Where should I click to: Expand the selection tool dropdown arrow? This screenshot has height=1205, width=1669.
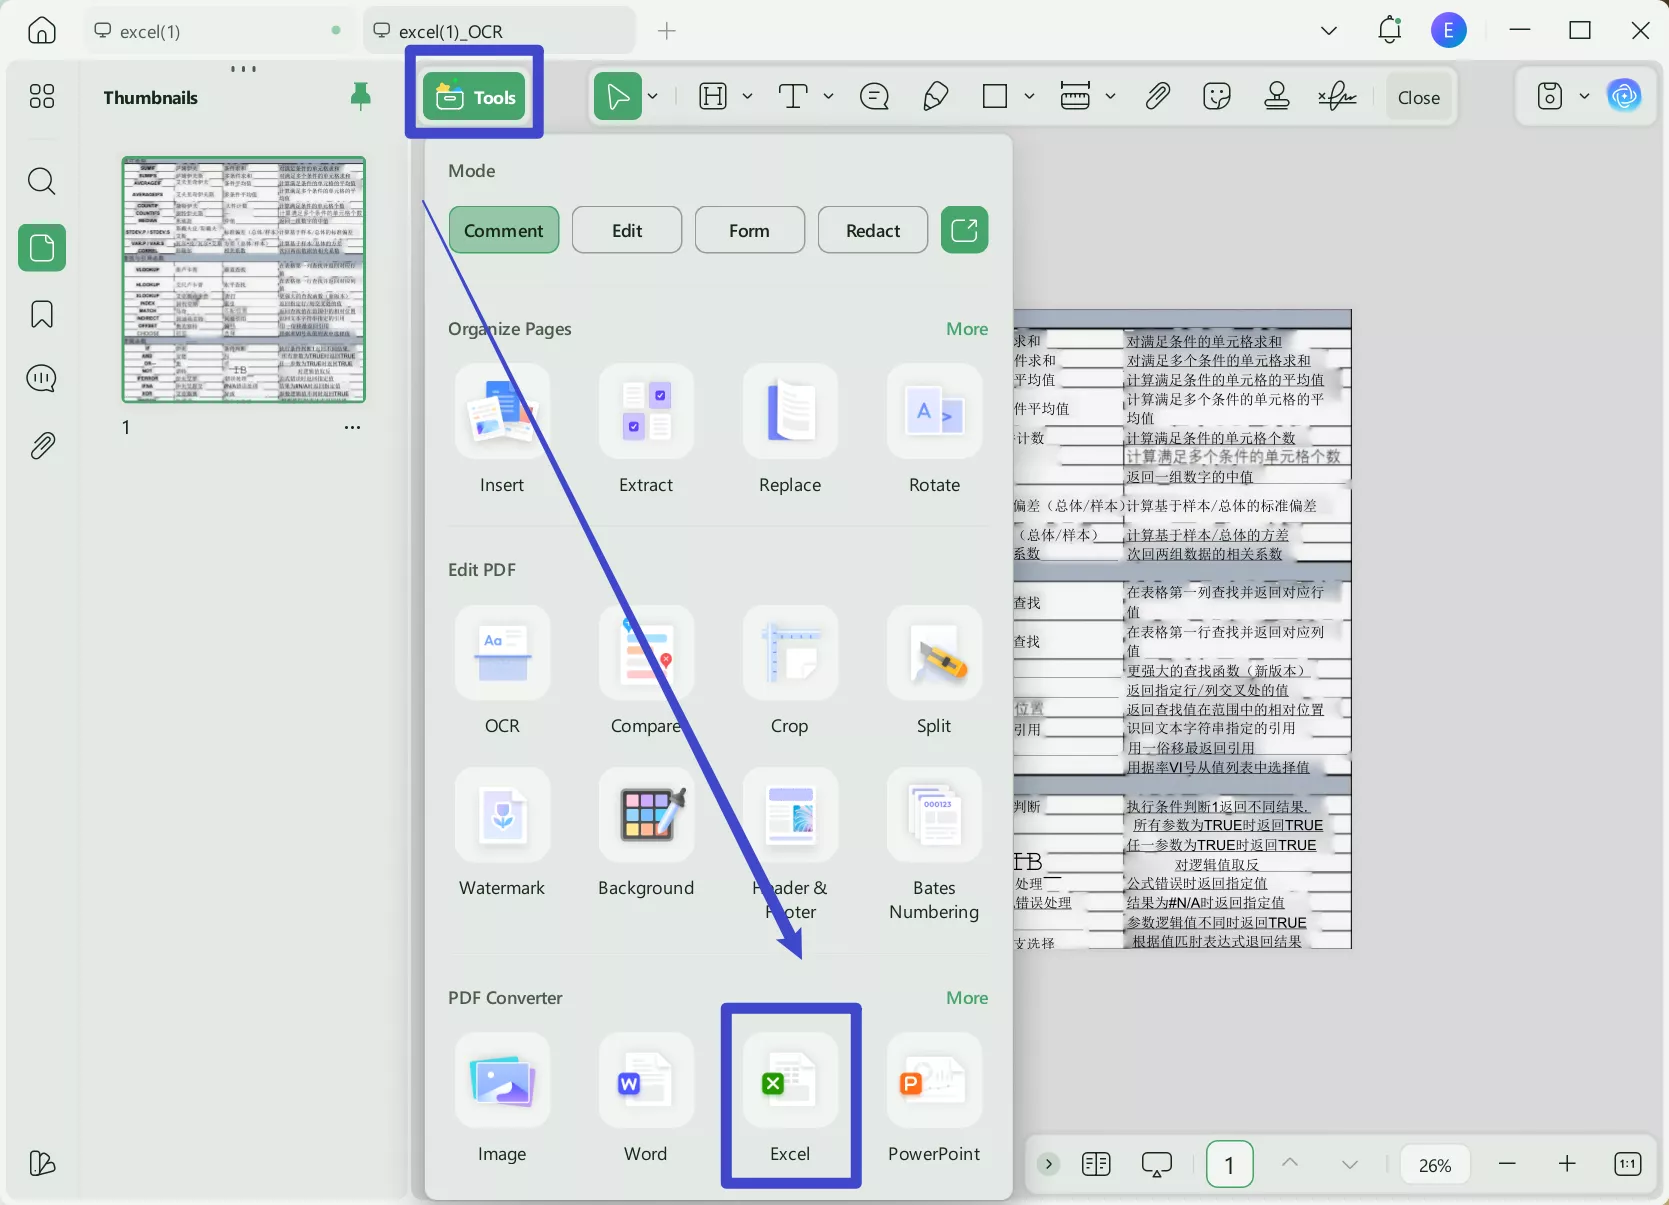(652, 96)
